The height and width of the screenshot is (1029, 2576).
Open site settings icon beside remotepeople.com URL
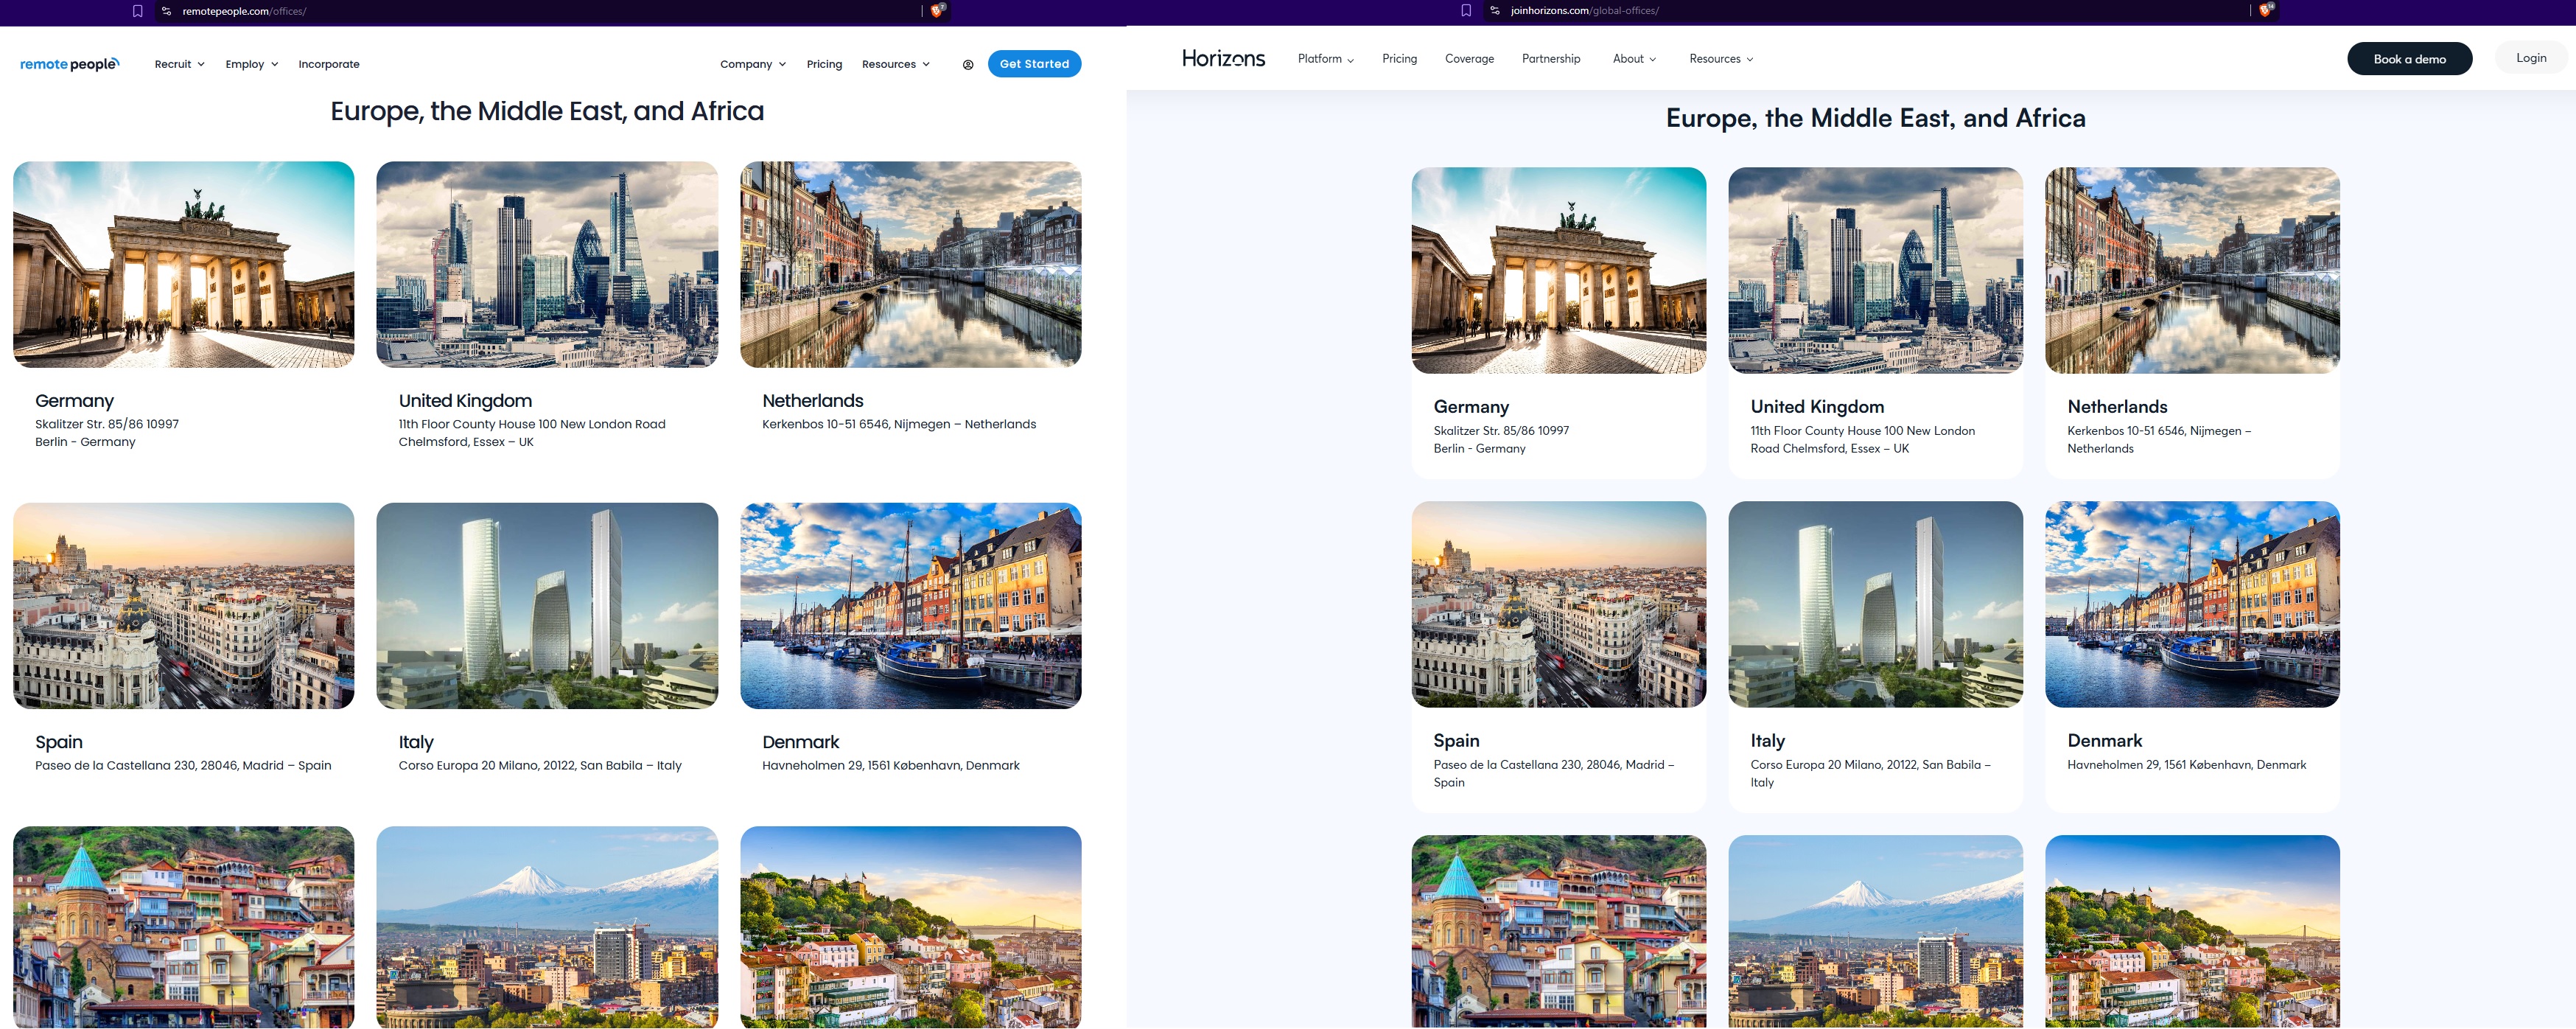click(x=167, y=11)
